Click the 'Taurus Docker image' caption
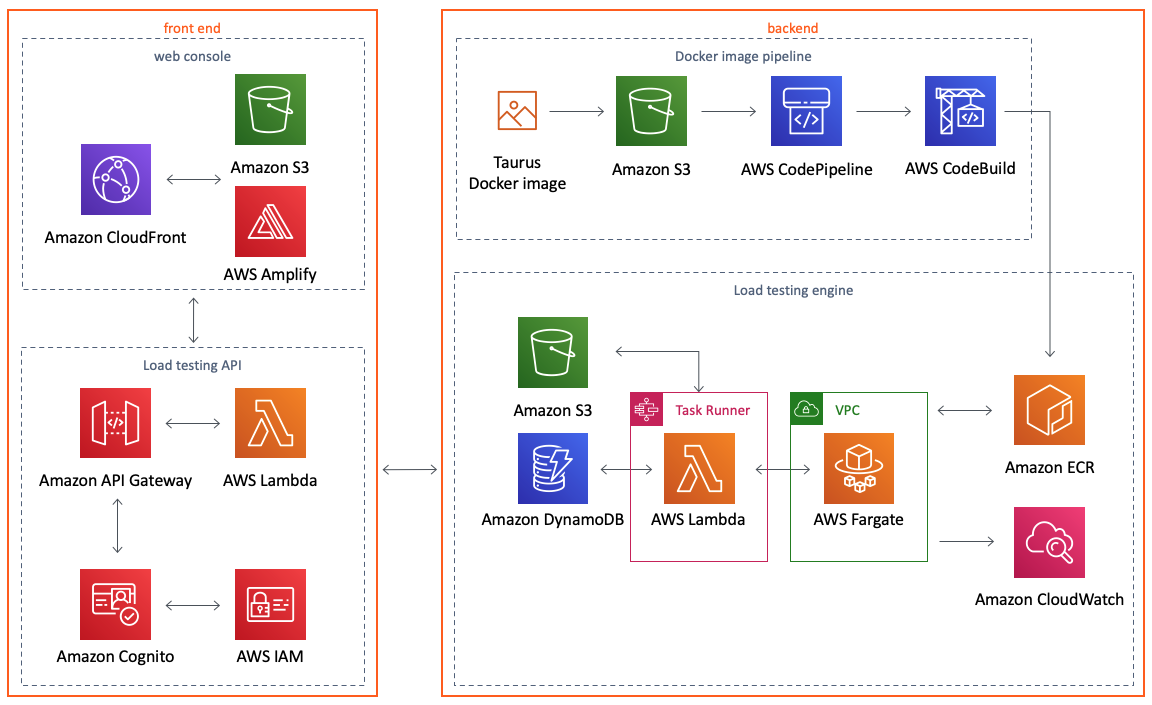The image size is (1152, 705). click(x=517, y=173)
